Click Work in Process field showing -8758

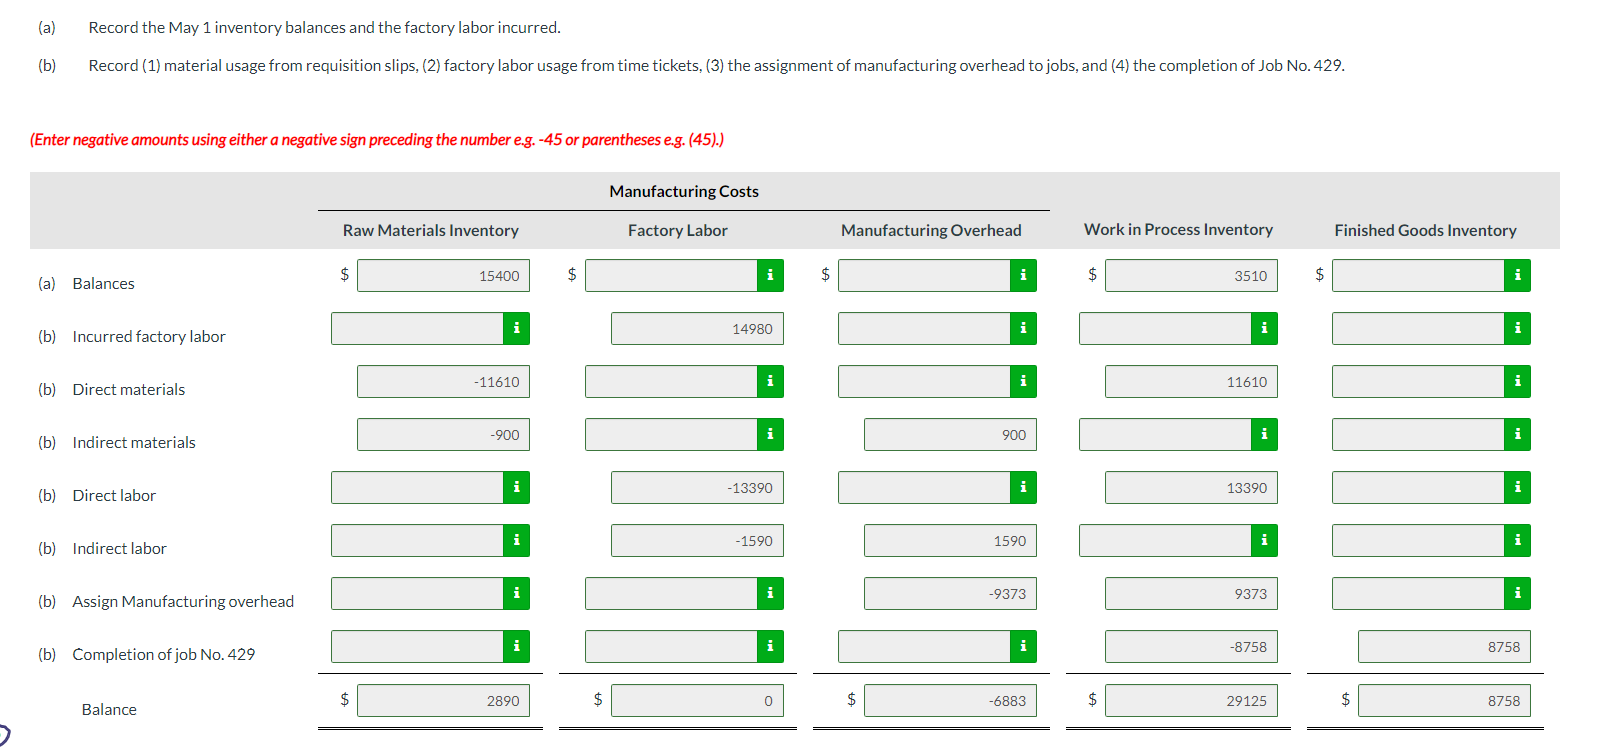click(1191, 646)
